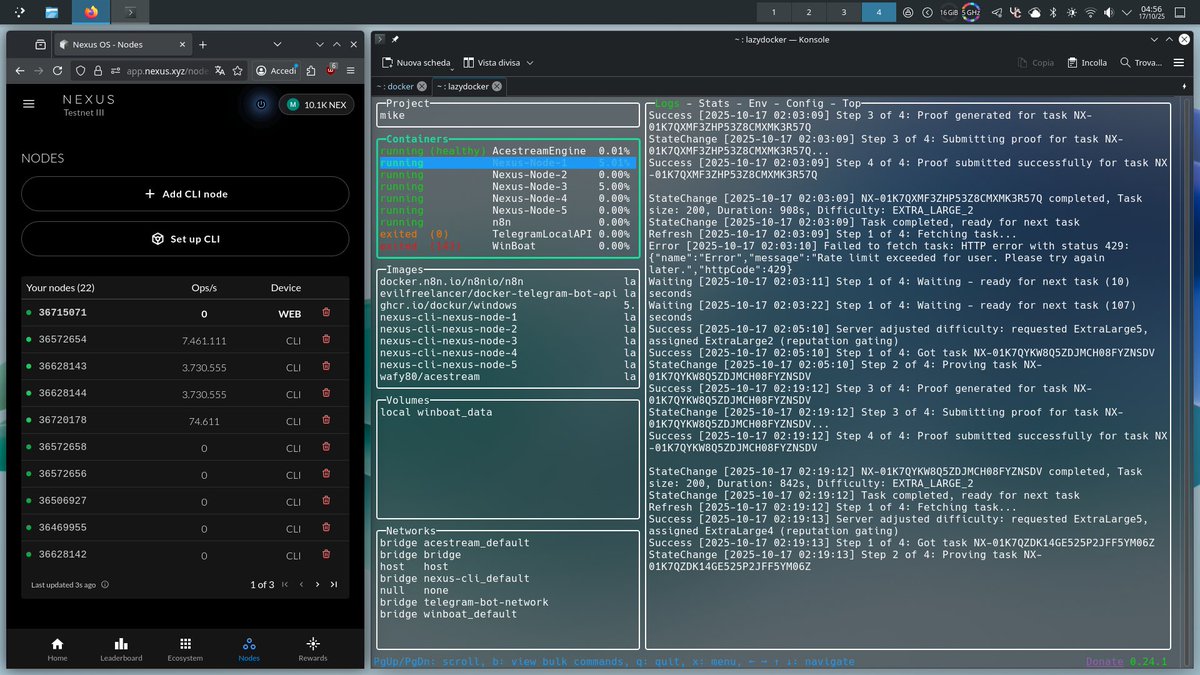Click the Donate link in lazydocker

[1104, 661]
